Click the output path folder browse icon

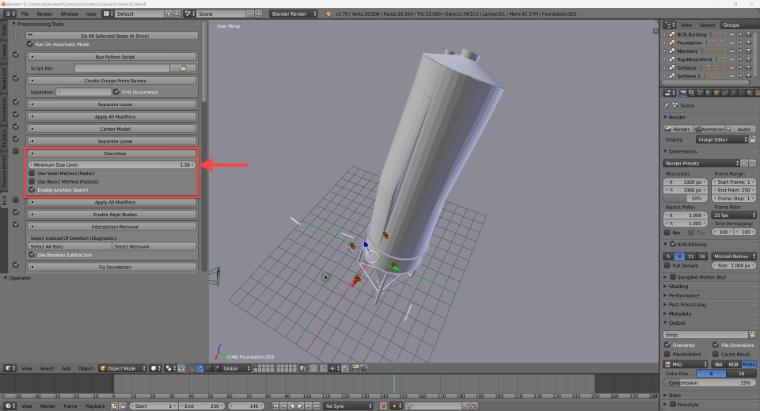tap(752, 334)
